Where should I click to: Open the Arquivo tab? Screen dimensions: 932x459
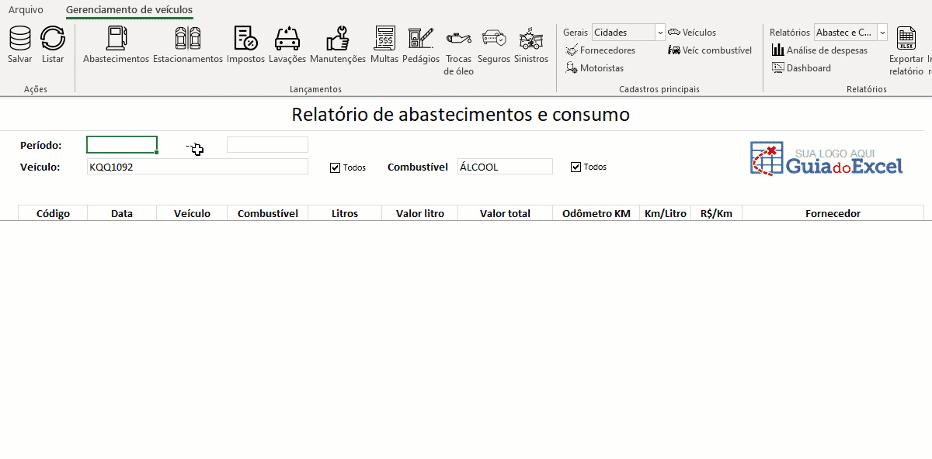tap(26, 10)
